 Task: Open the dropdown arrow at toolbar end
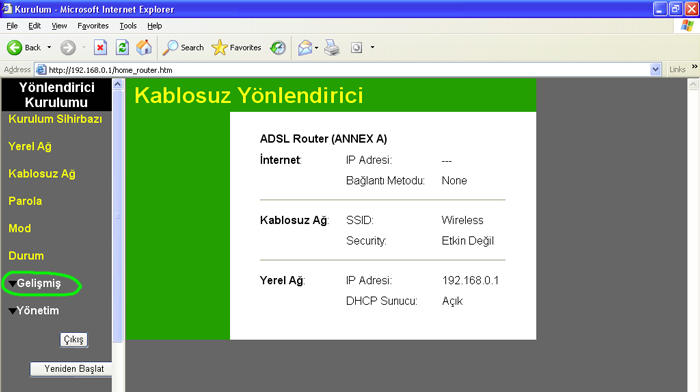click(x=372, y=47)
